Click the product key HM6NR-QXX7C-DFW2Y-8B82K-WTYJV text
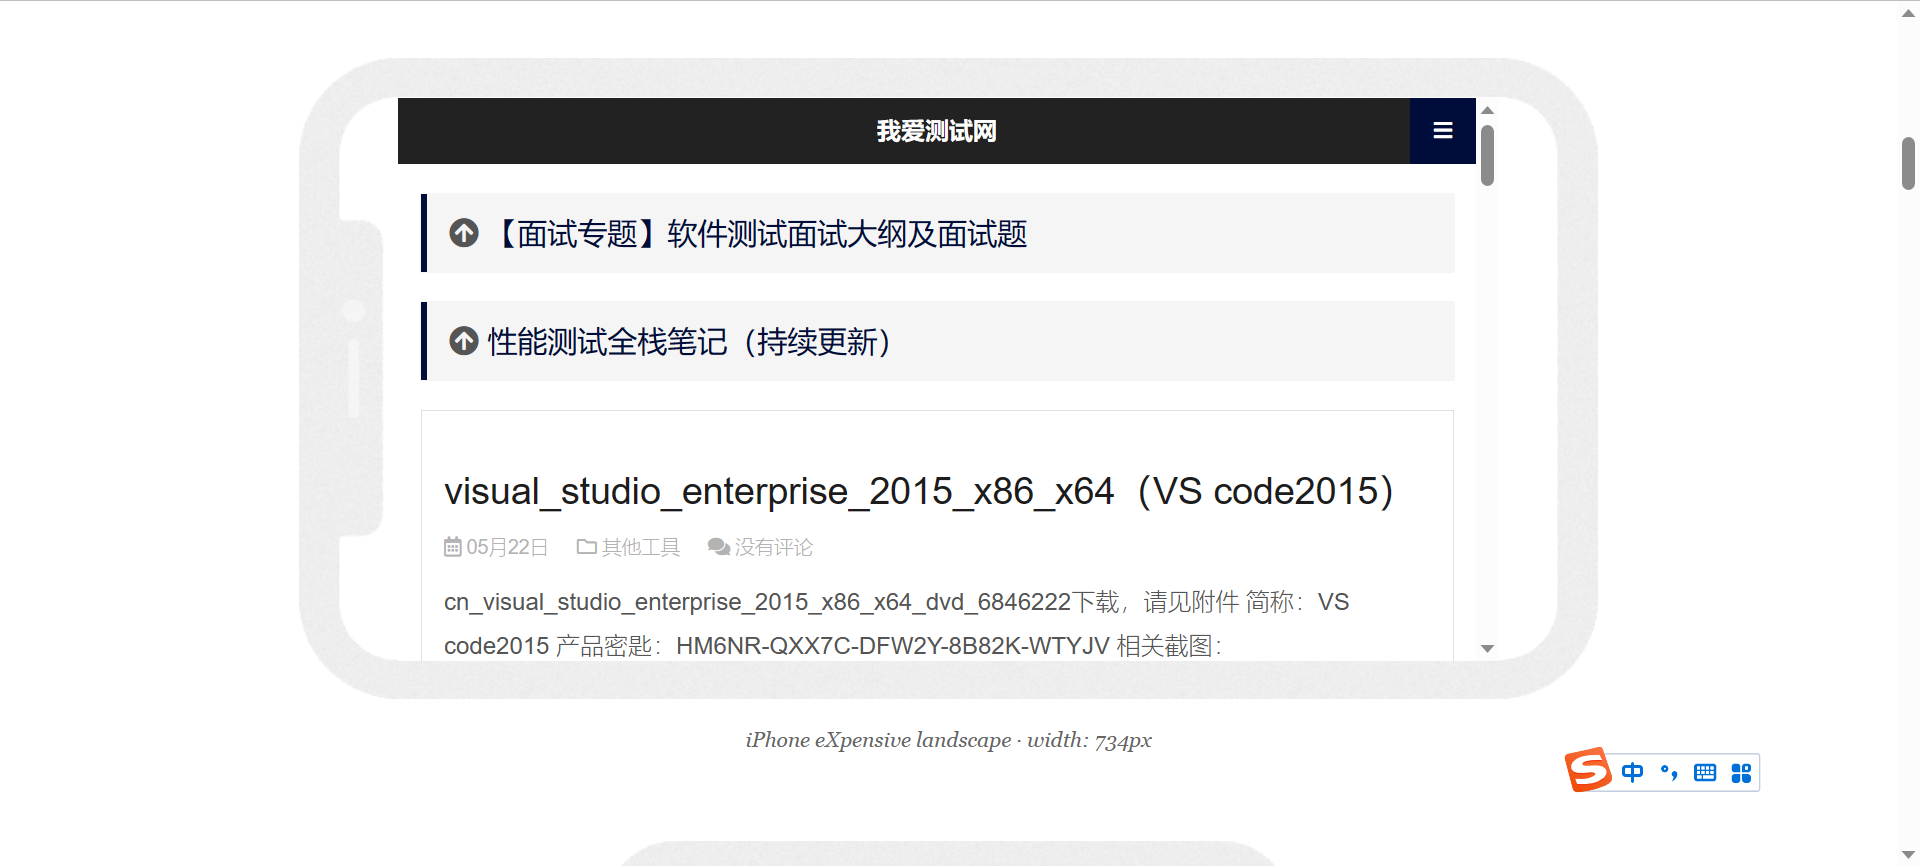This screenshot has height=866, width=1920. pyautogui.click(x=893, y=646)
